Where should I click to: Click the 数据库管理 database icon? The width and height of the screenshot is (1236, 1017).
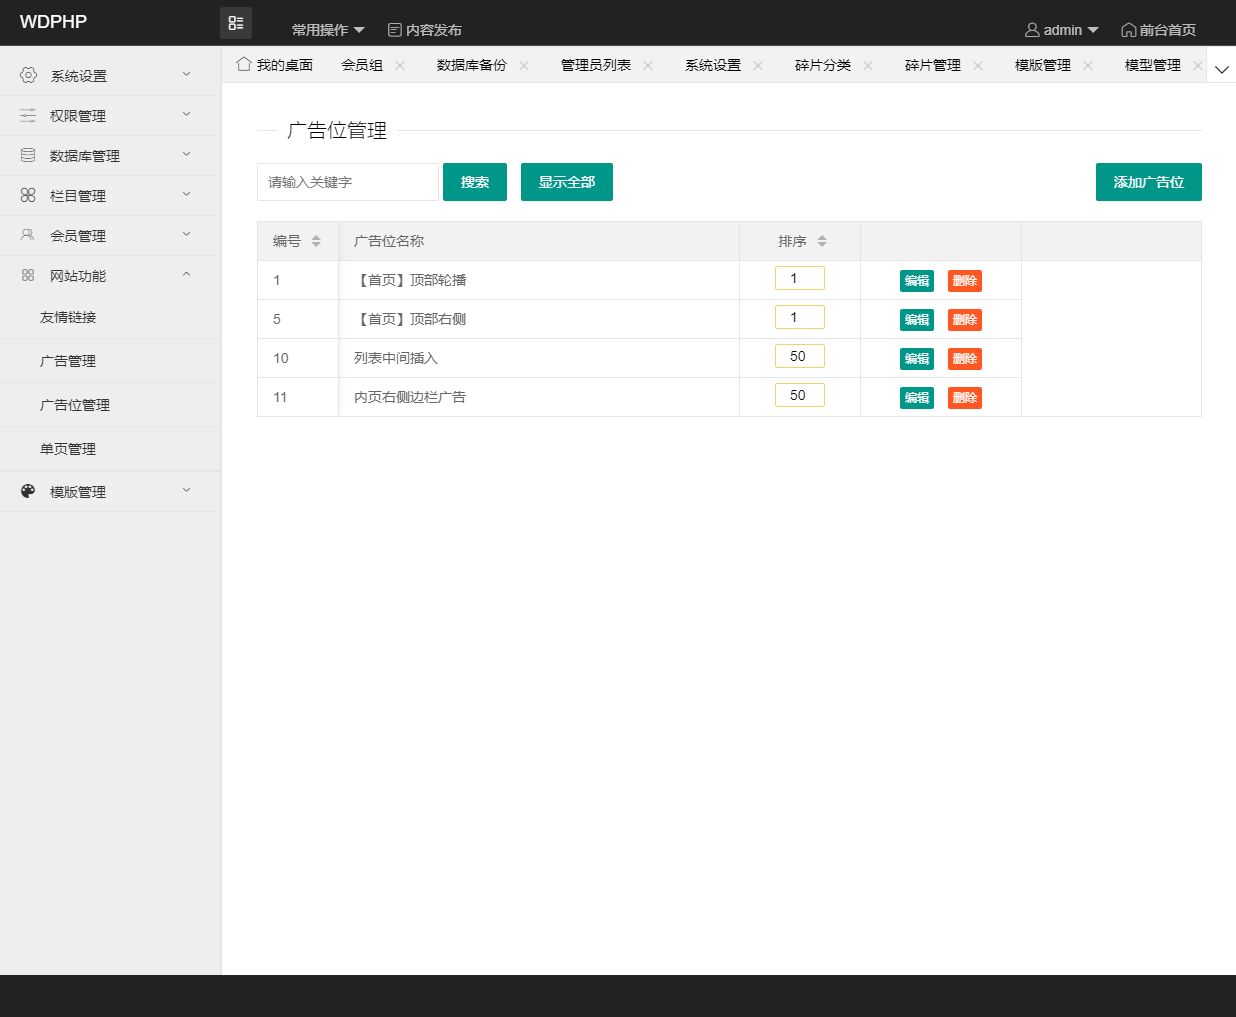pyautogui.click(x=28, y=155)
